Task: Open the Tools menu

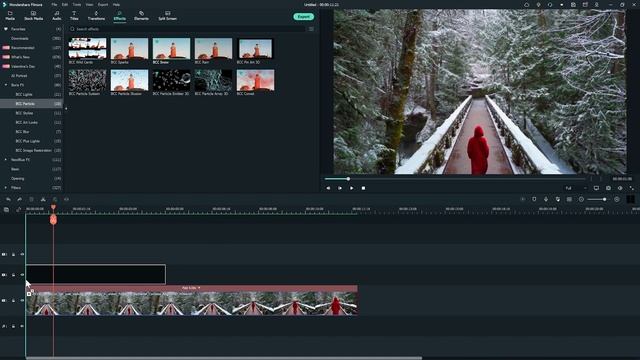Action: click(77, 4)
